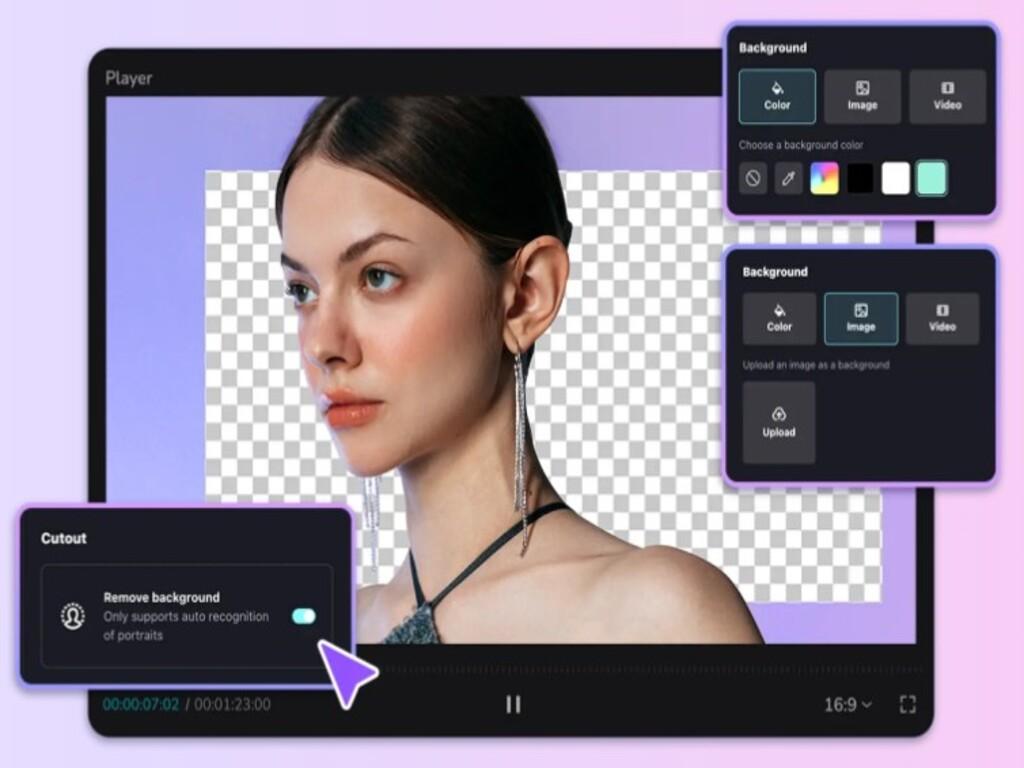Viewport: 1024px width, 768px height.
Task: Switch to the Image background tab
Action: click(x=862, y=319)
